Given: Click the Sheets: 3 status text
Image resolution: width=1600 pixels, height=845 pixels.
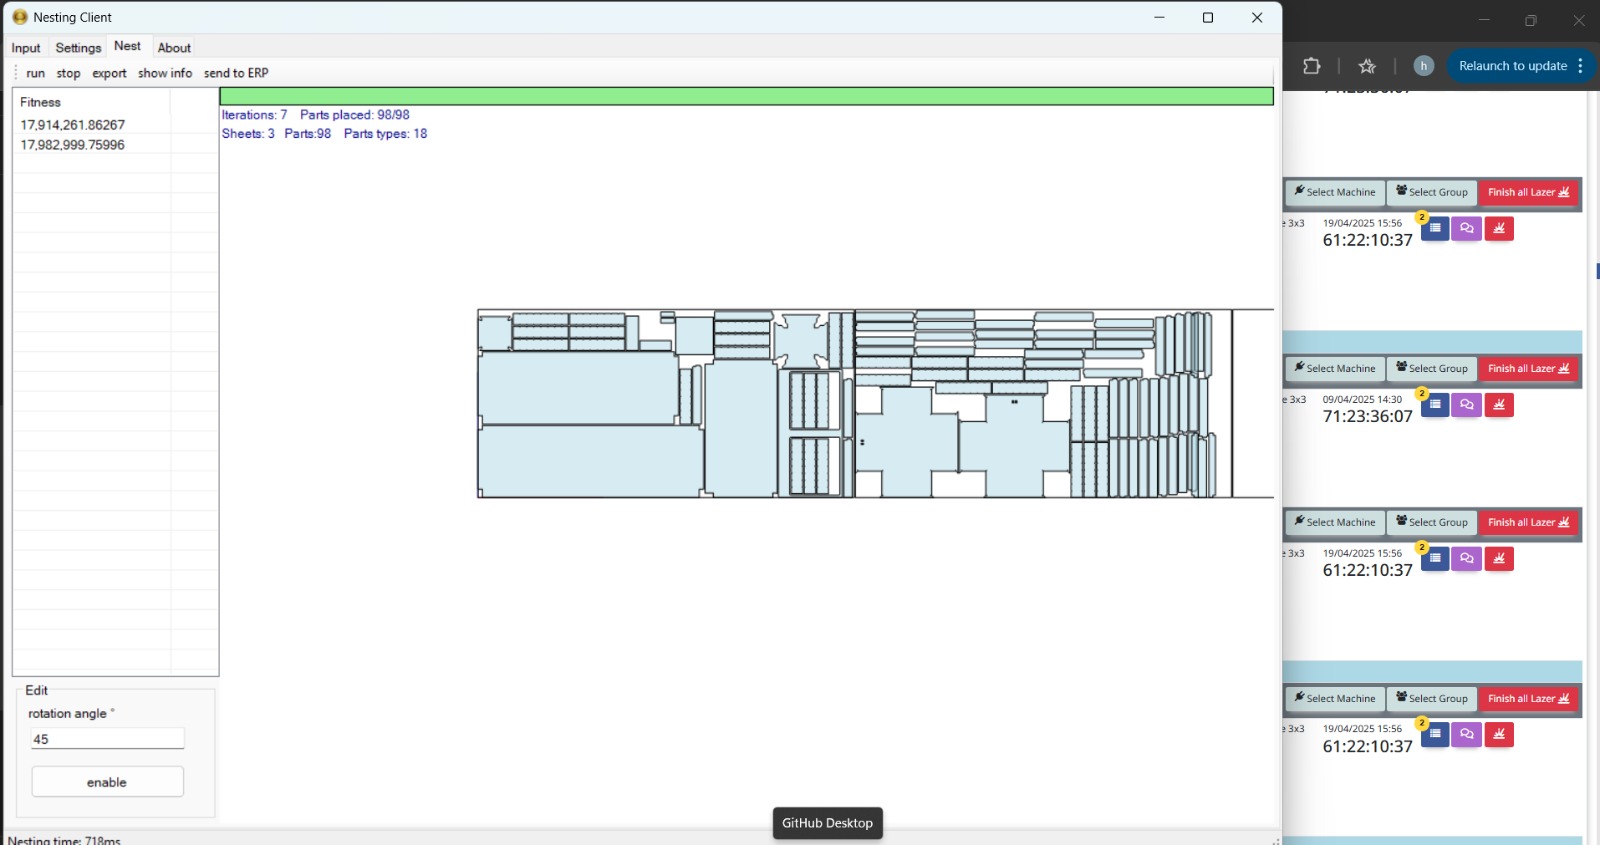Looking at the screenshot, I should [248, 134].
